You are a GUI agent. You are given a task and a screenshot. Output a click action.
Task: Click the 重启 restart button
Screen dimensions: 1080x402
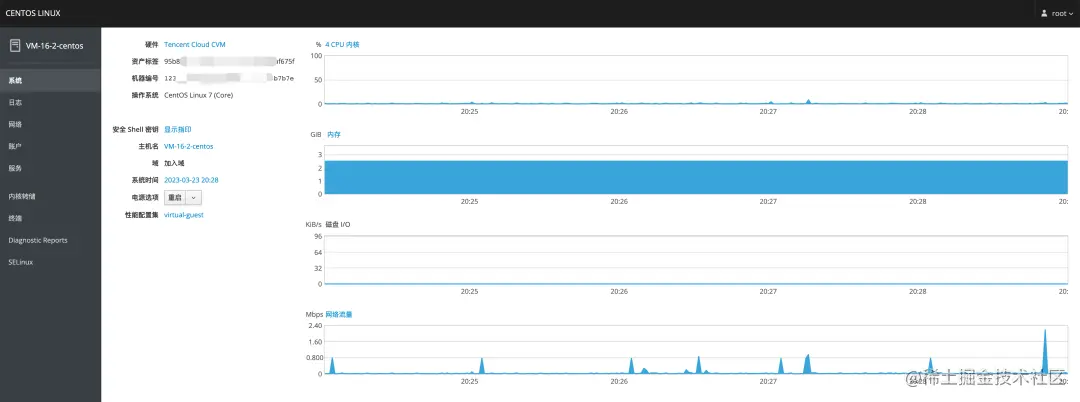click(x=175, y=197)
